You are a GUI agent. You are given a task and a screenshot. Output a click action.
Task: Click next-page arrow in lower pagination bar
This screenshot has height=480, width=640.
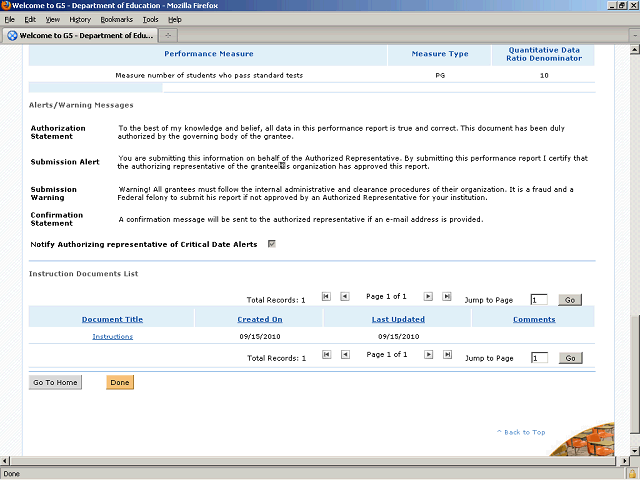tap(429, 354)
